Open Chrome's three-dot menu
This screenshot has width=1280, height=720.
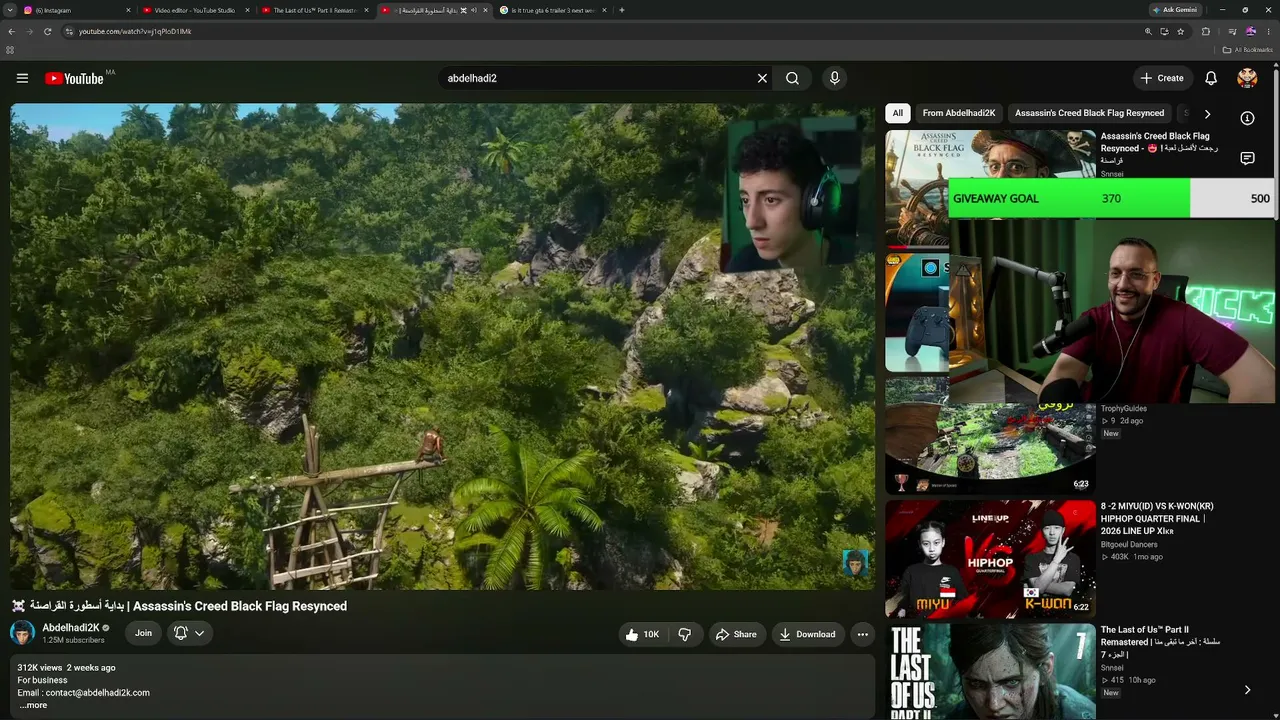[1269, 31]
